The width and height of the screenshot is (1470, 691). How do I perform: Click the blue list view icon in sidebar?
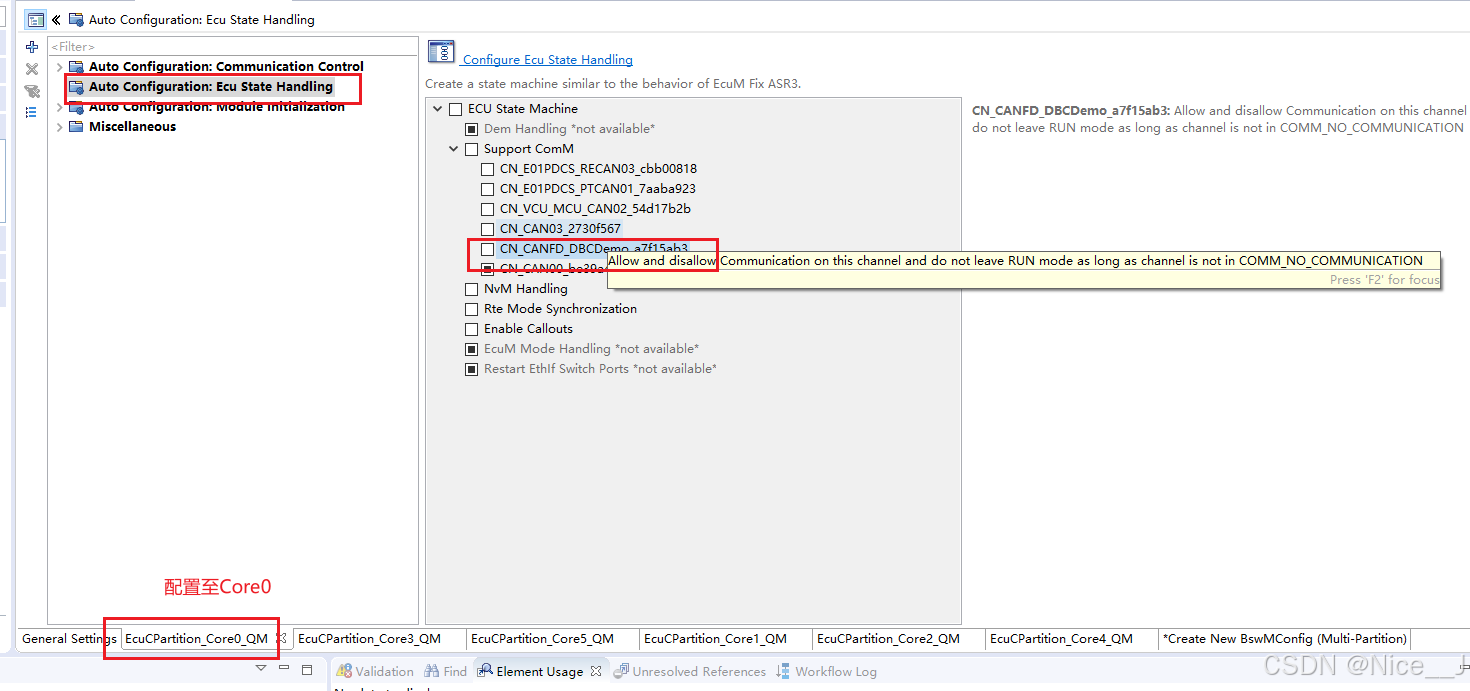(32, 112)
